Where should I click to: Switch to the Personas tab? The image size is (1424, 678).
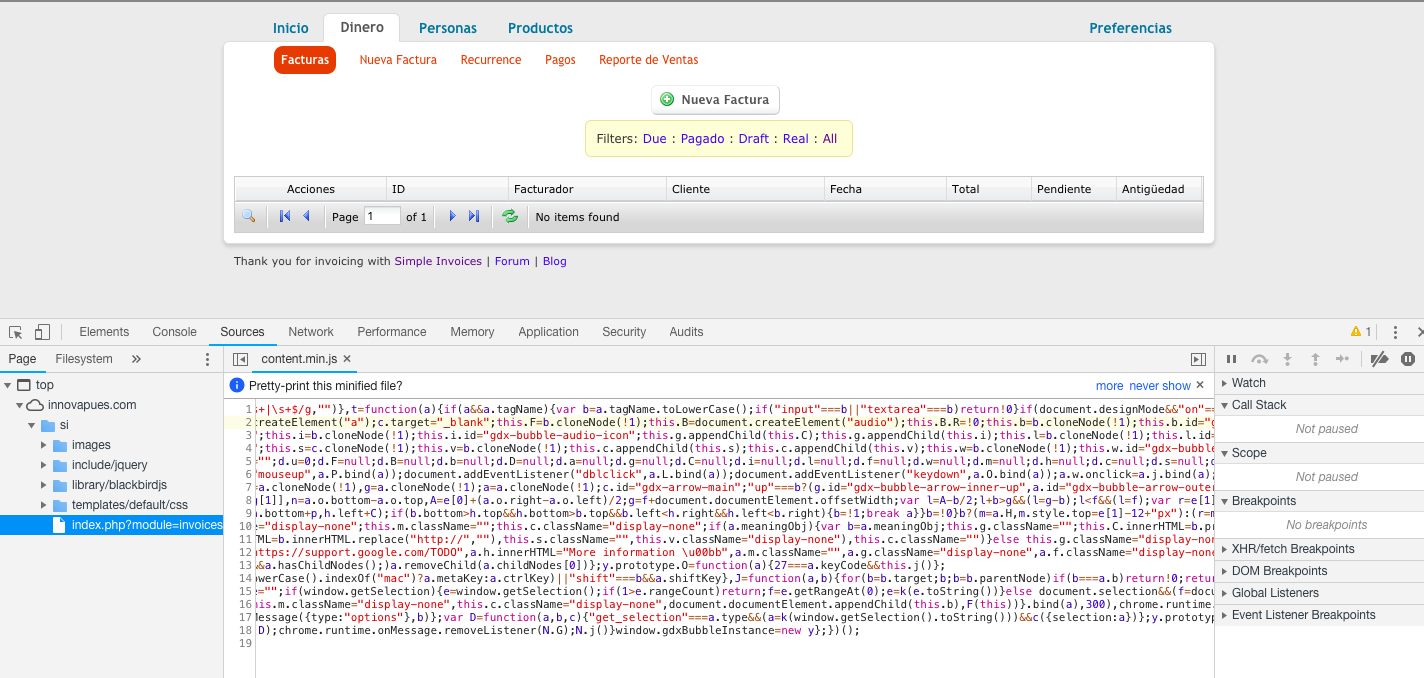[448, 28]
